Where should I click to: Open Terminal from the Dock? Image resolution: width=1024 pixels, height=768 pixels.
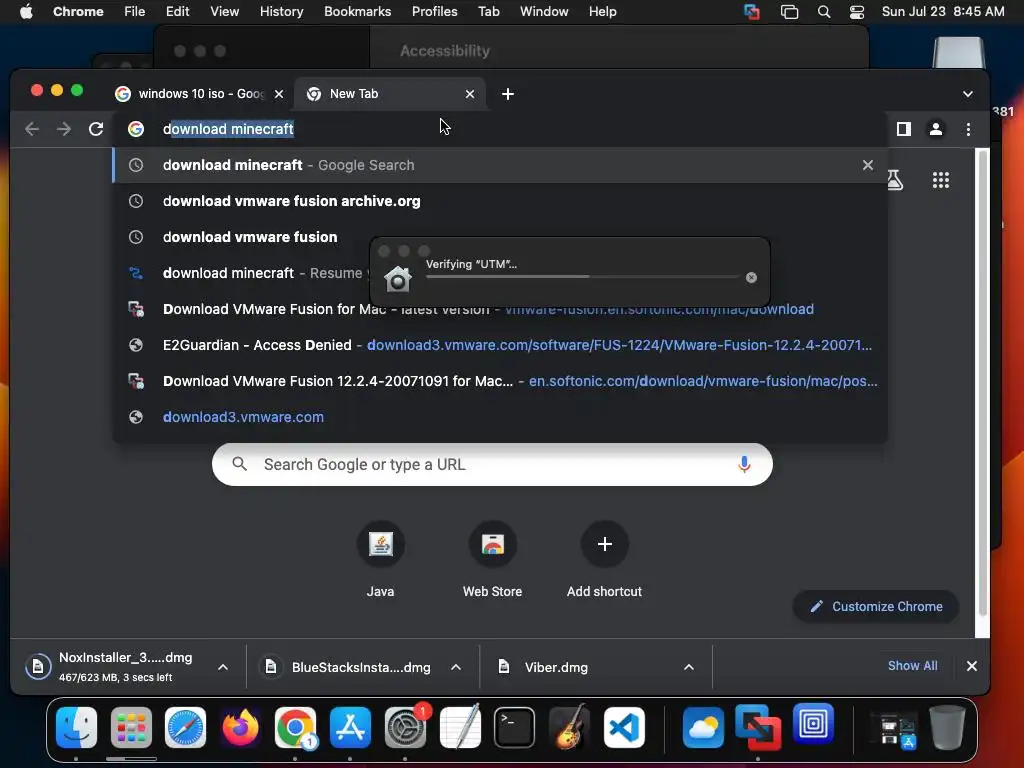pyautogui.click(x=514, y=727)
